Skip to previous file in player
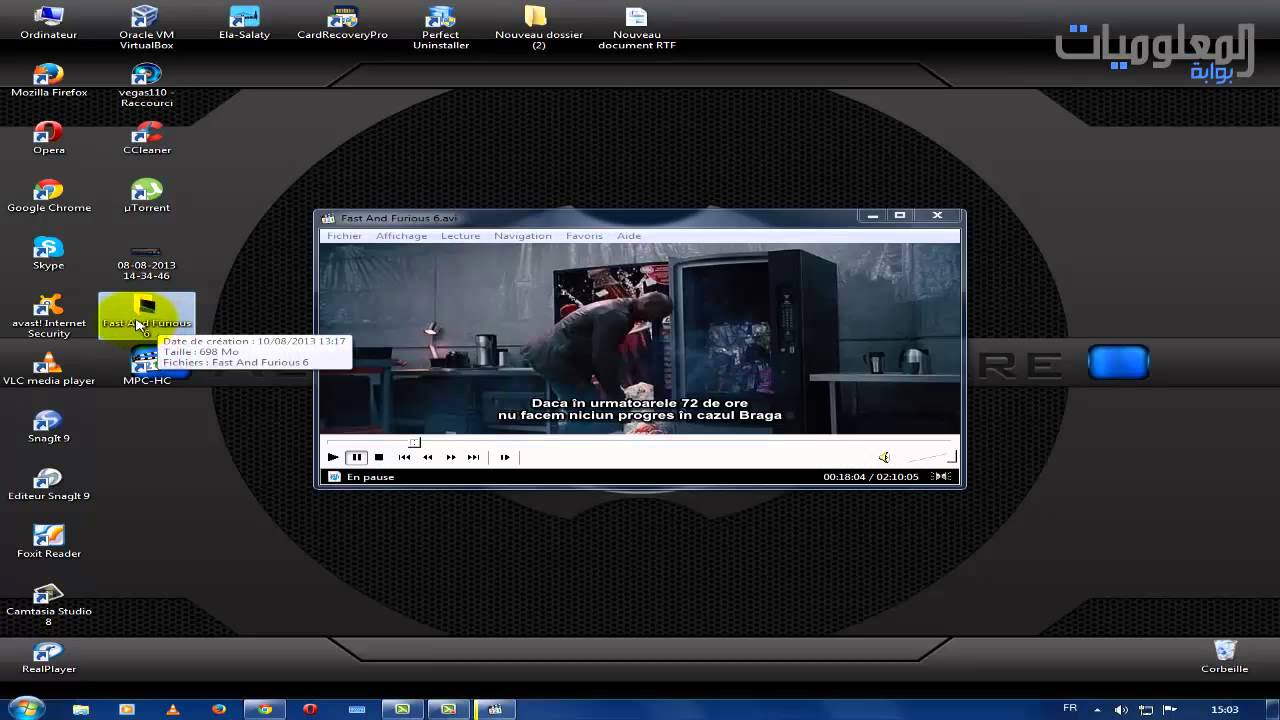The image size is (1280, 720). coord(404,457)
